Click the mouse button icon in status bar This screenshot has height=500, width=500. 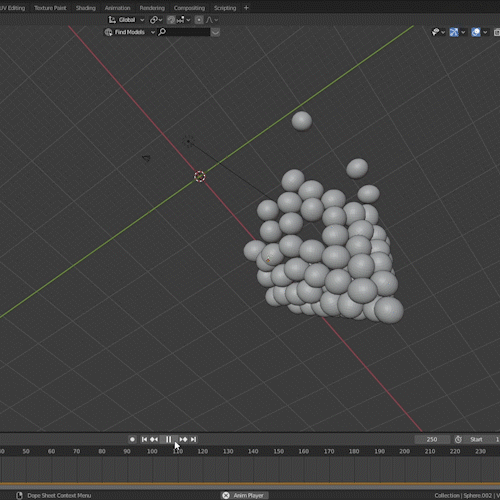point(19,495)
